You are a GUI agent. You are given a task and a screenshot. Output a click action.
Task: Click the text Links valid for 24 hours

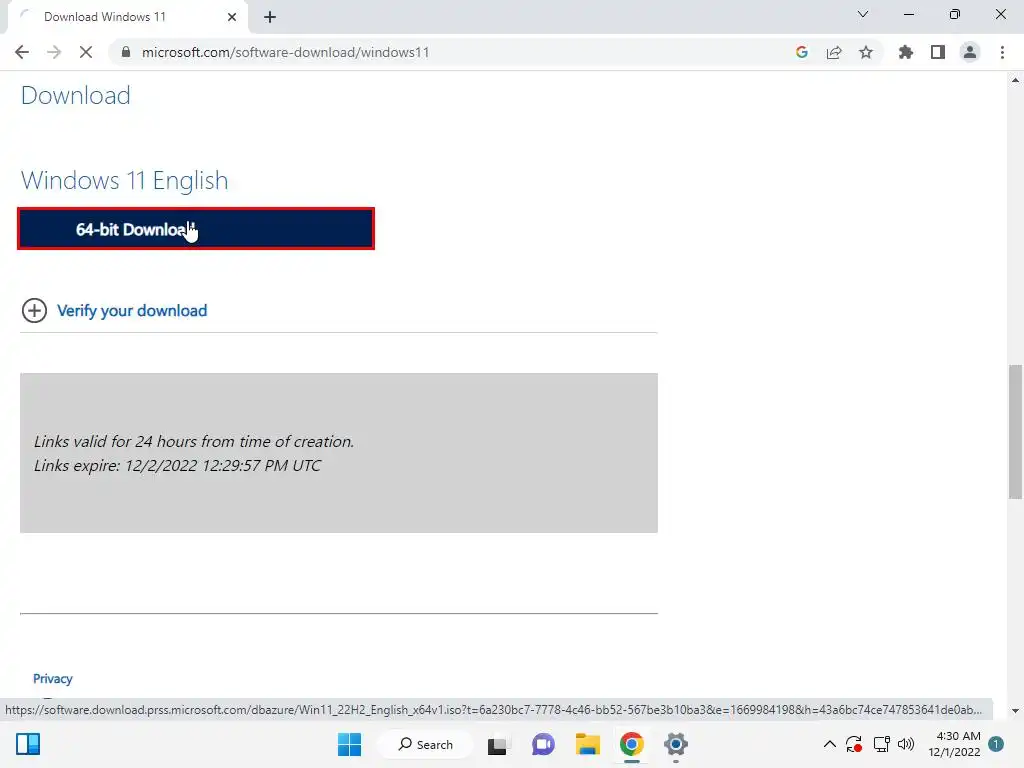pyautogui.click(x=194, y=441)
